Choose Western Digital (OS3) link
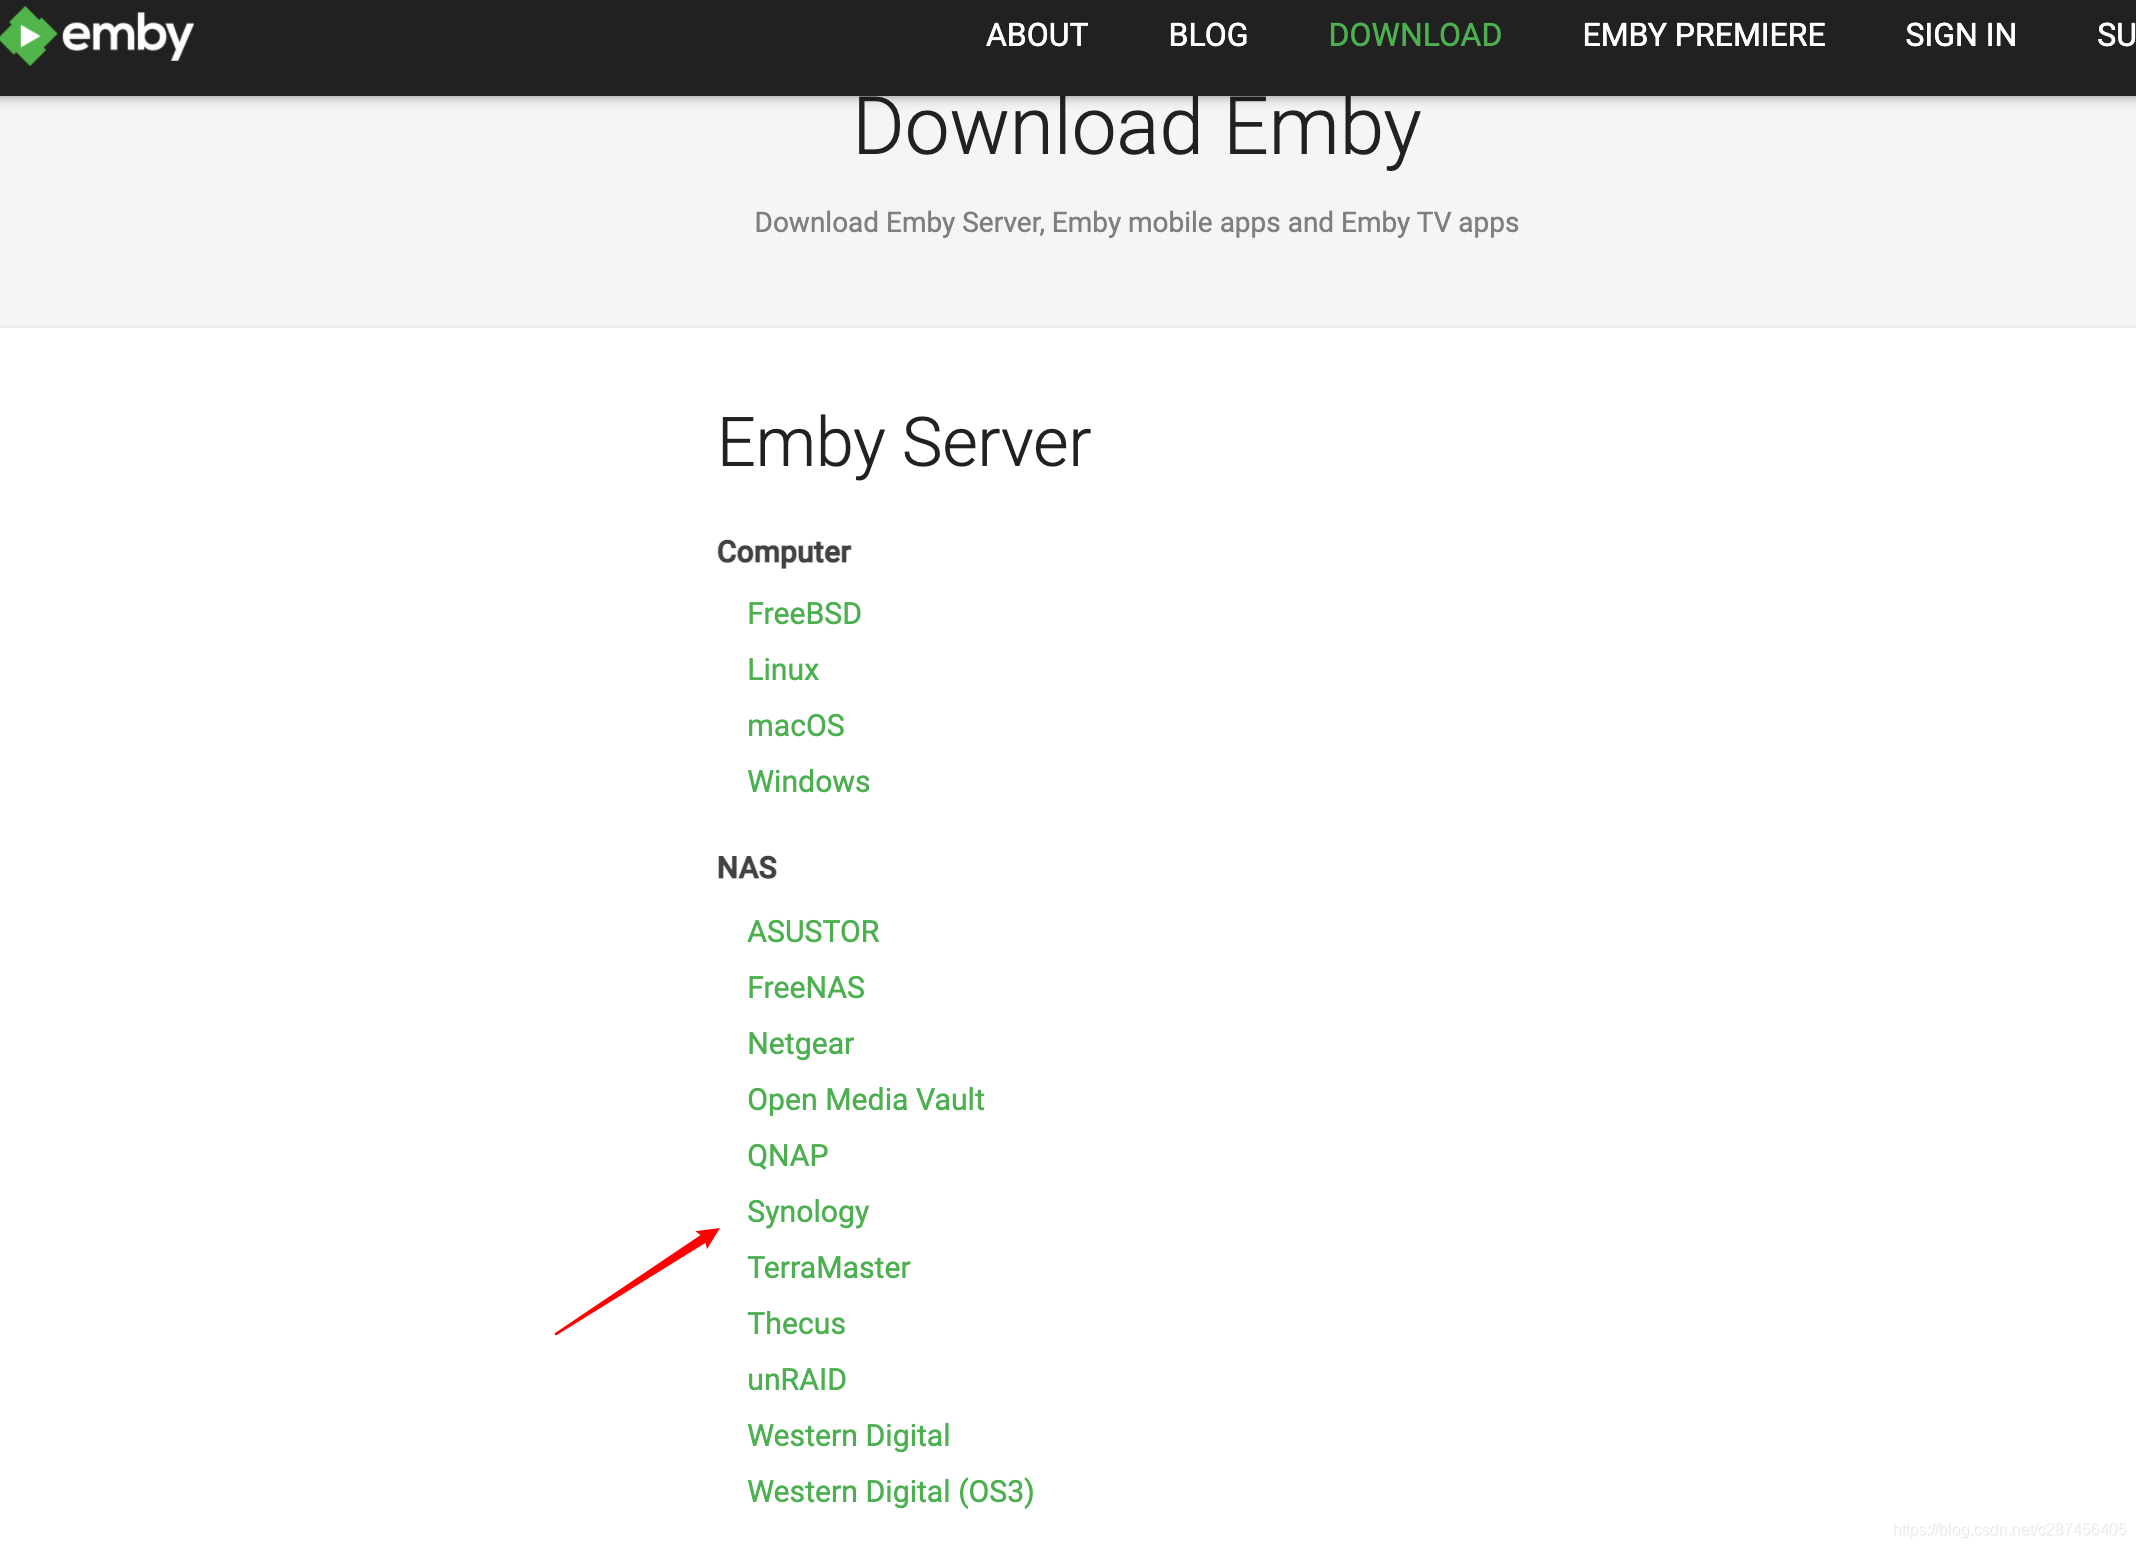This screenshot has width=2136, height=1548. 890,1491
